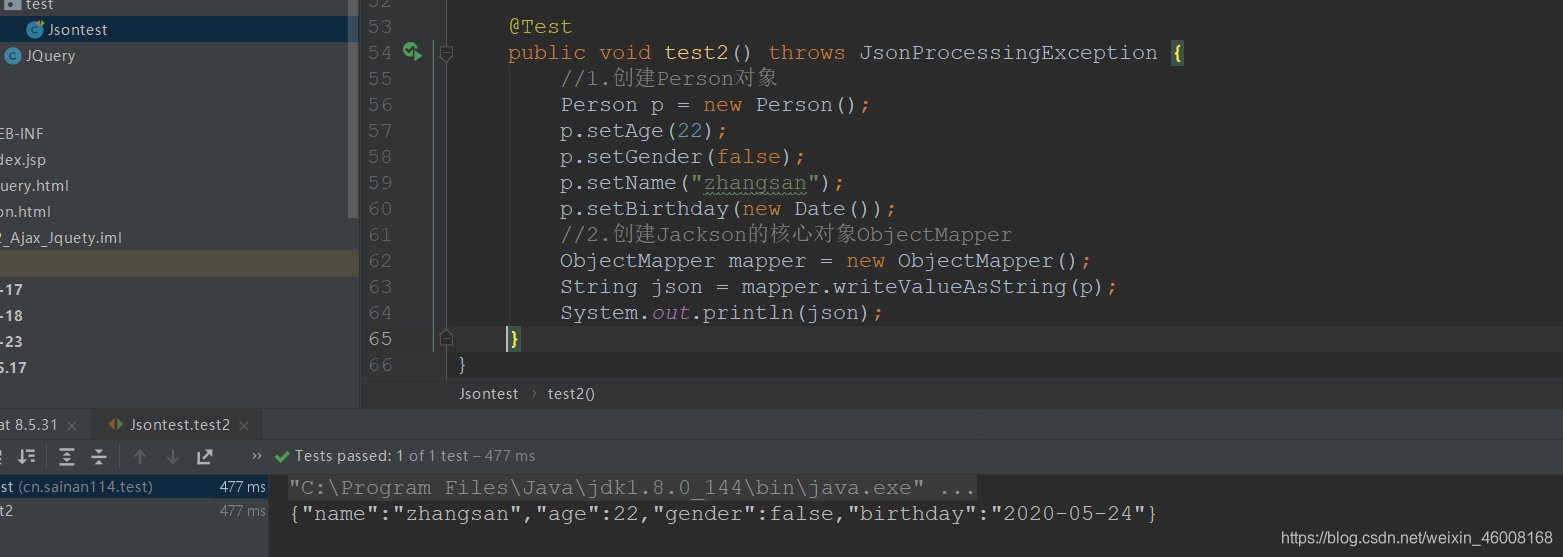Open the blog.csdn.net link
Image resolution: width=1563 pixels, height=557 pixels.
pyautogui.click(x=1417, y=538)
